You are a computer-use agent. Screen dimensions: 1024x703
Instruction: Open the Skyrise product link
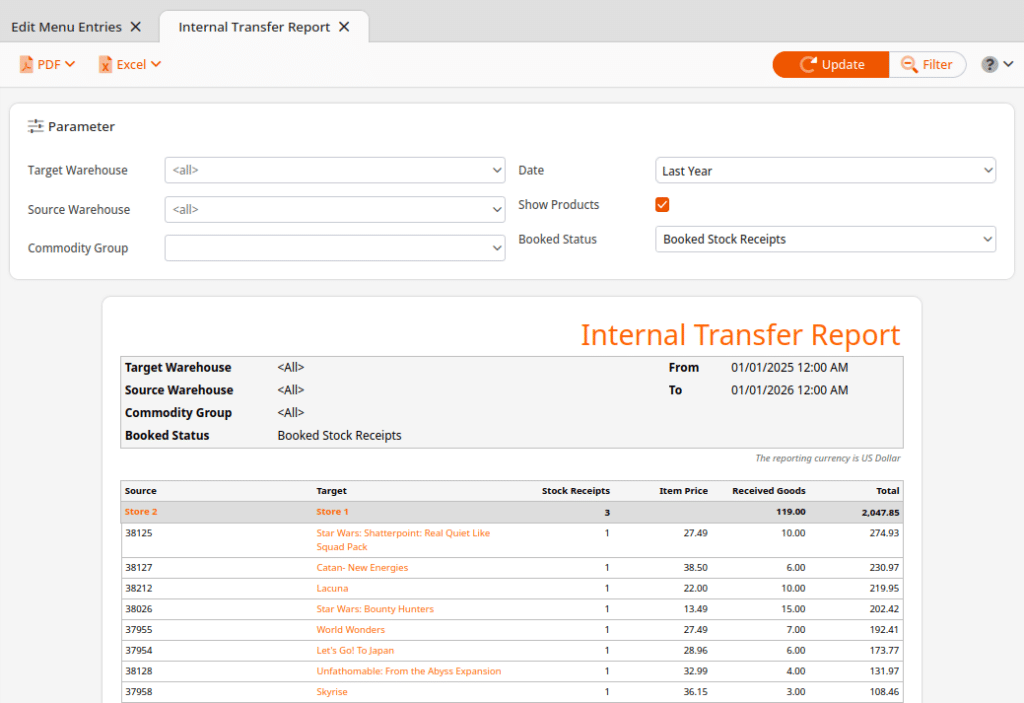[x=332, y=692]
